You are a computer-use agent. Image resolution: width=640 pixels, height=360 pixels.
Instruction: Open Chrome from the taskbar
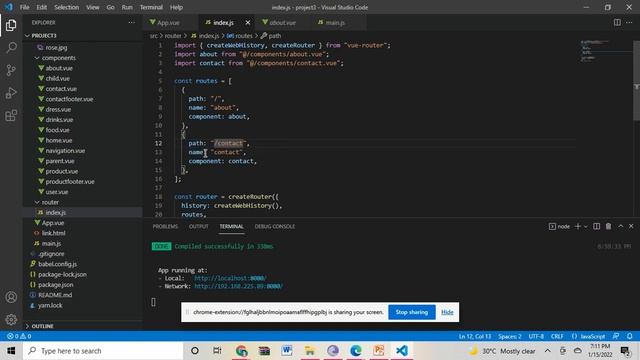(242, 351)
